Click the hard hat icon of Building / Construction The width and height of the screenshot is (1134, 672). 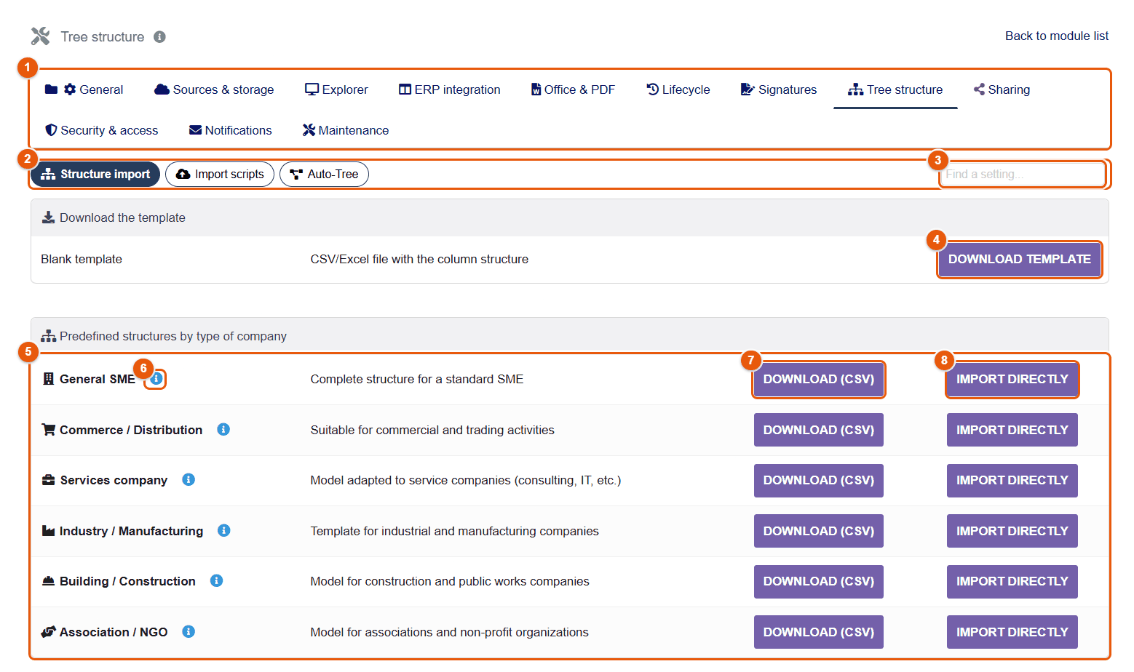[x=48, y=581]
